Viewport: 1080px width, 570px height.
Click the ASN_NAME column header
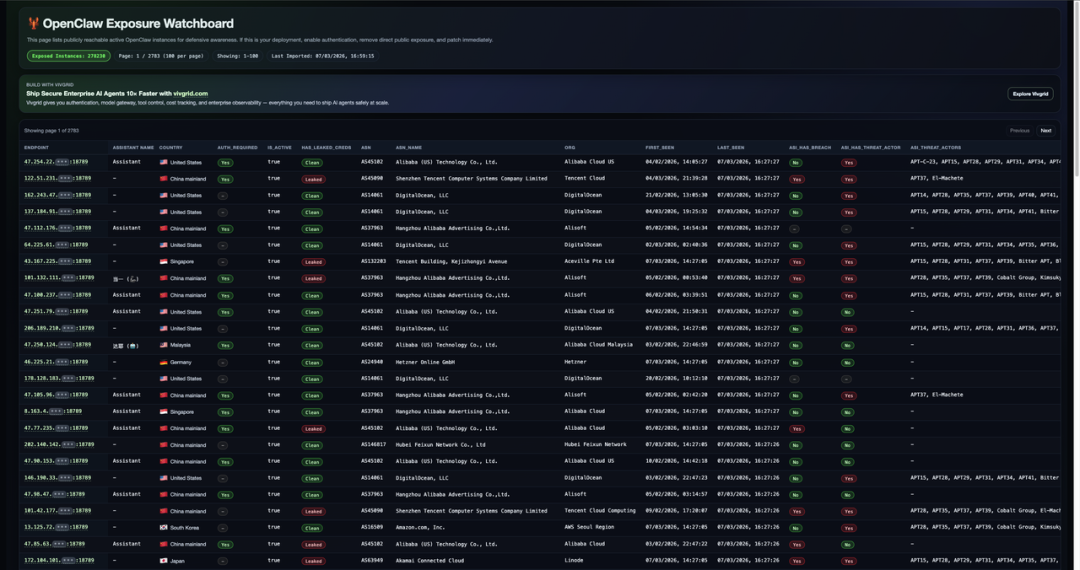pyautogui.click(x=408, y=147)
